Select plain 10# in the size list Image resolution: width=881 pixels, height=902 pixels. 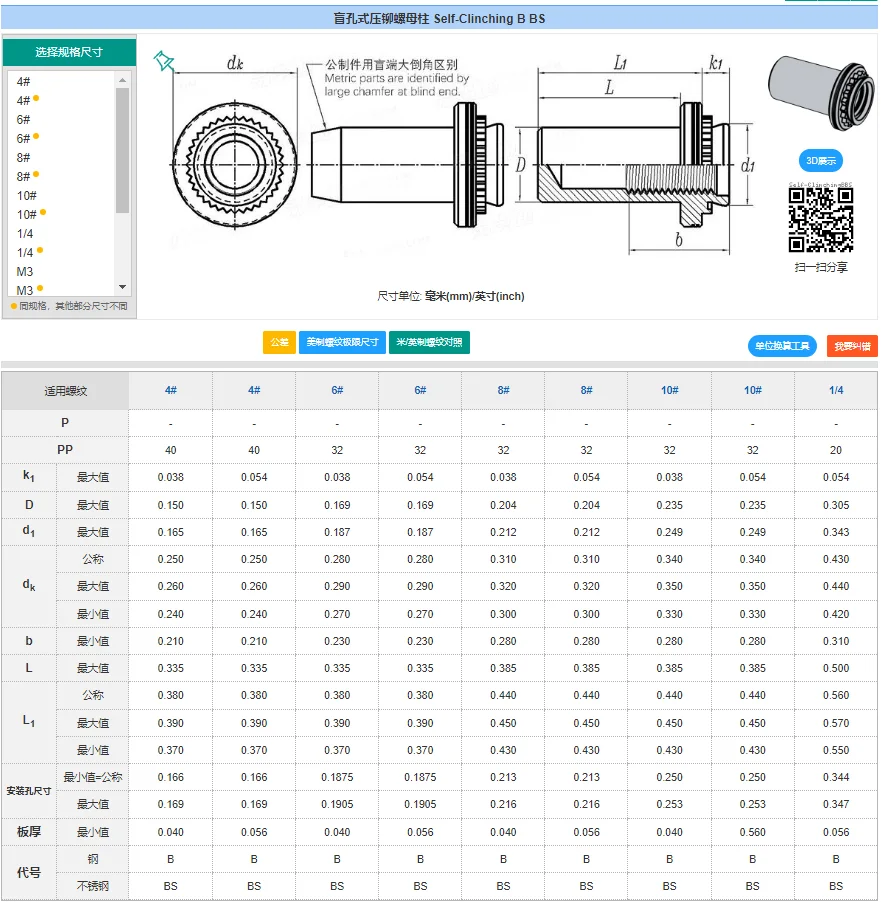tap(26, 195)
